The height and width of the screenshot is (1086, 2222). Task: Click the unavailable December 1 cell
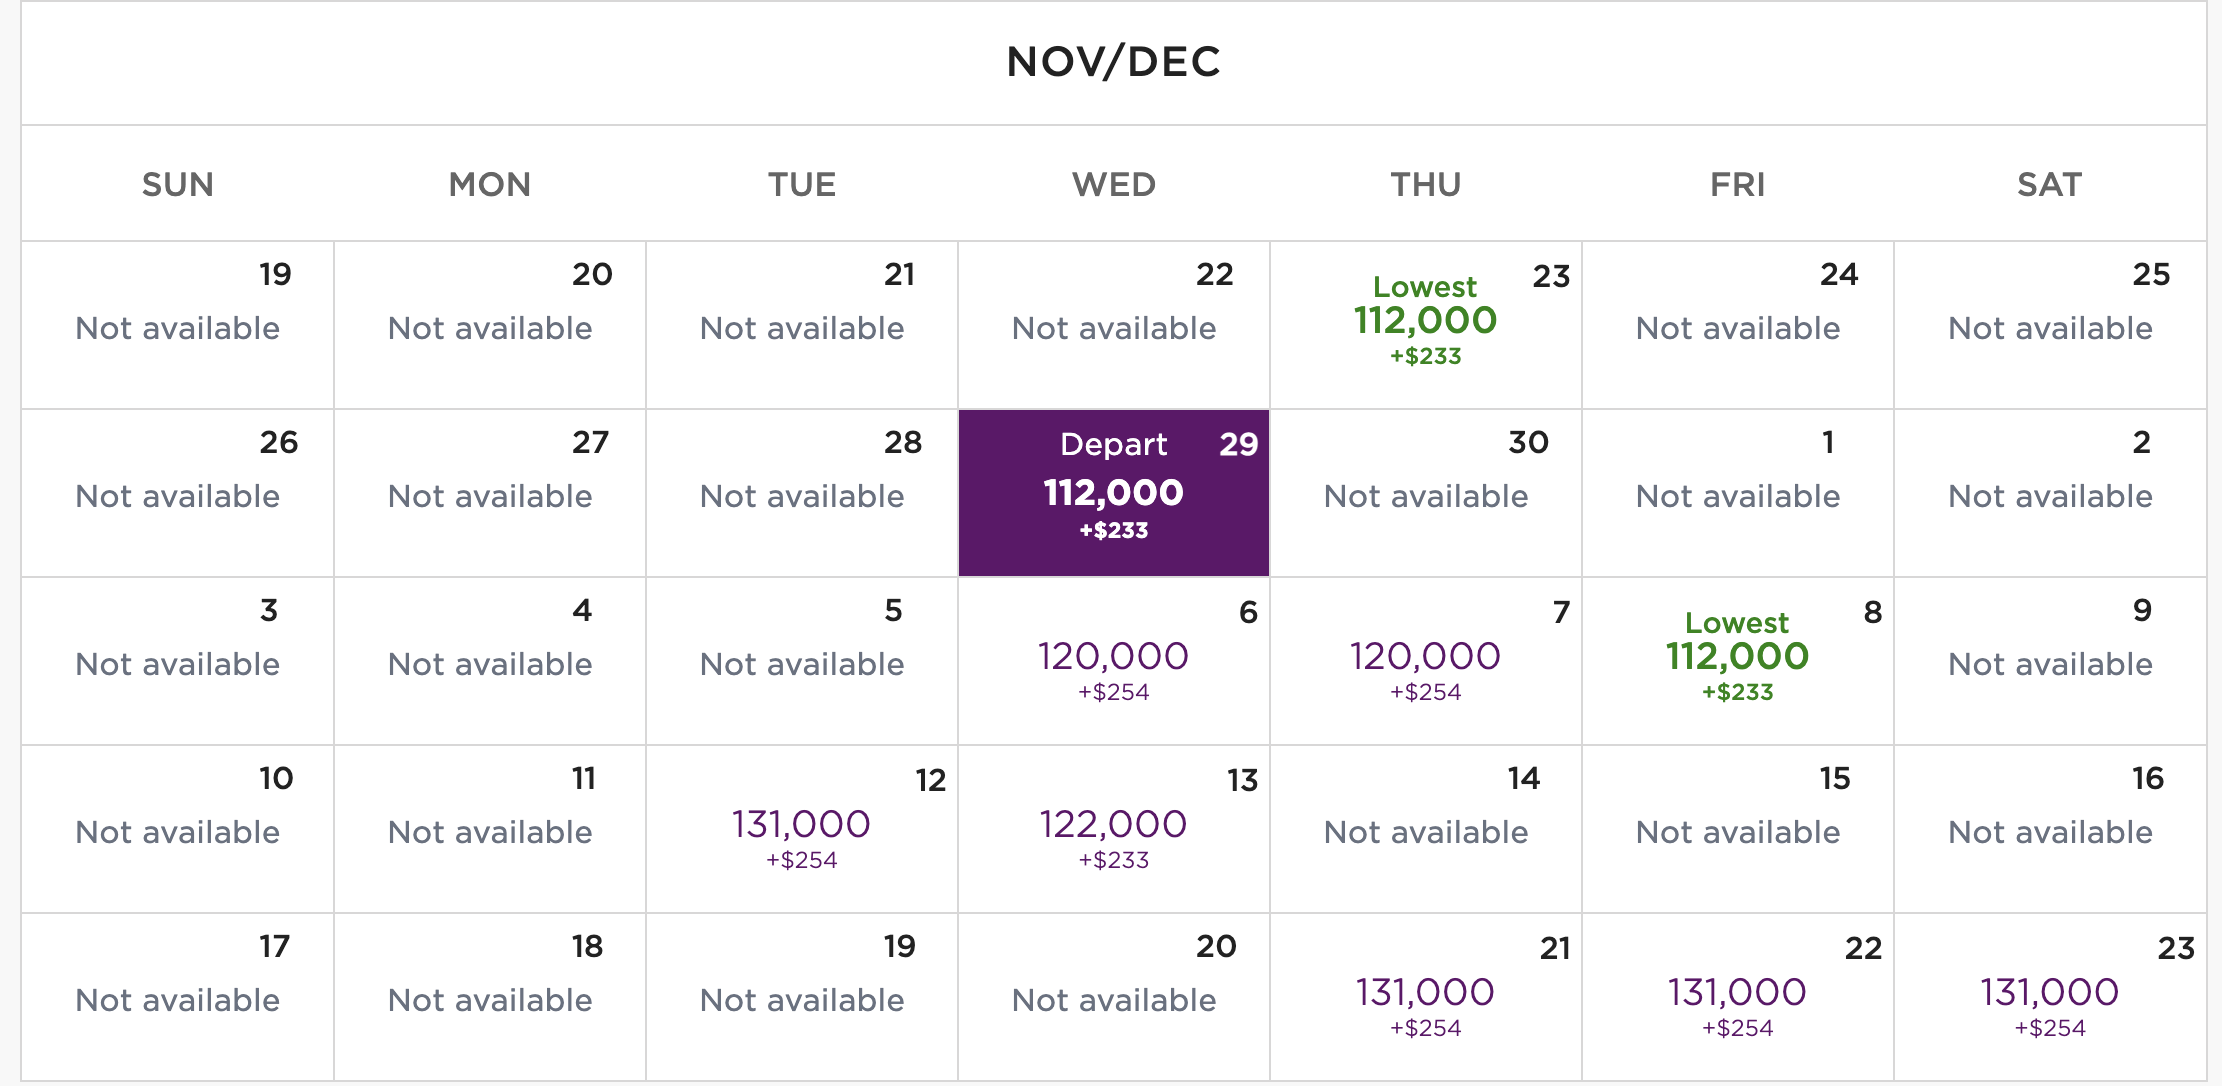tap(1738, 493)
